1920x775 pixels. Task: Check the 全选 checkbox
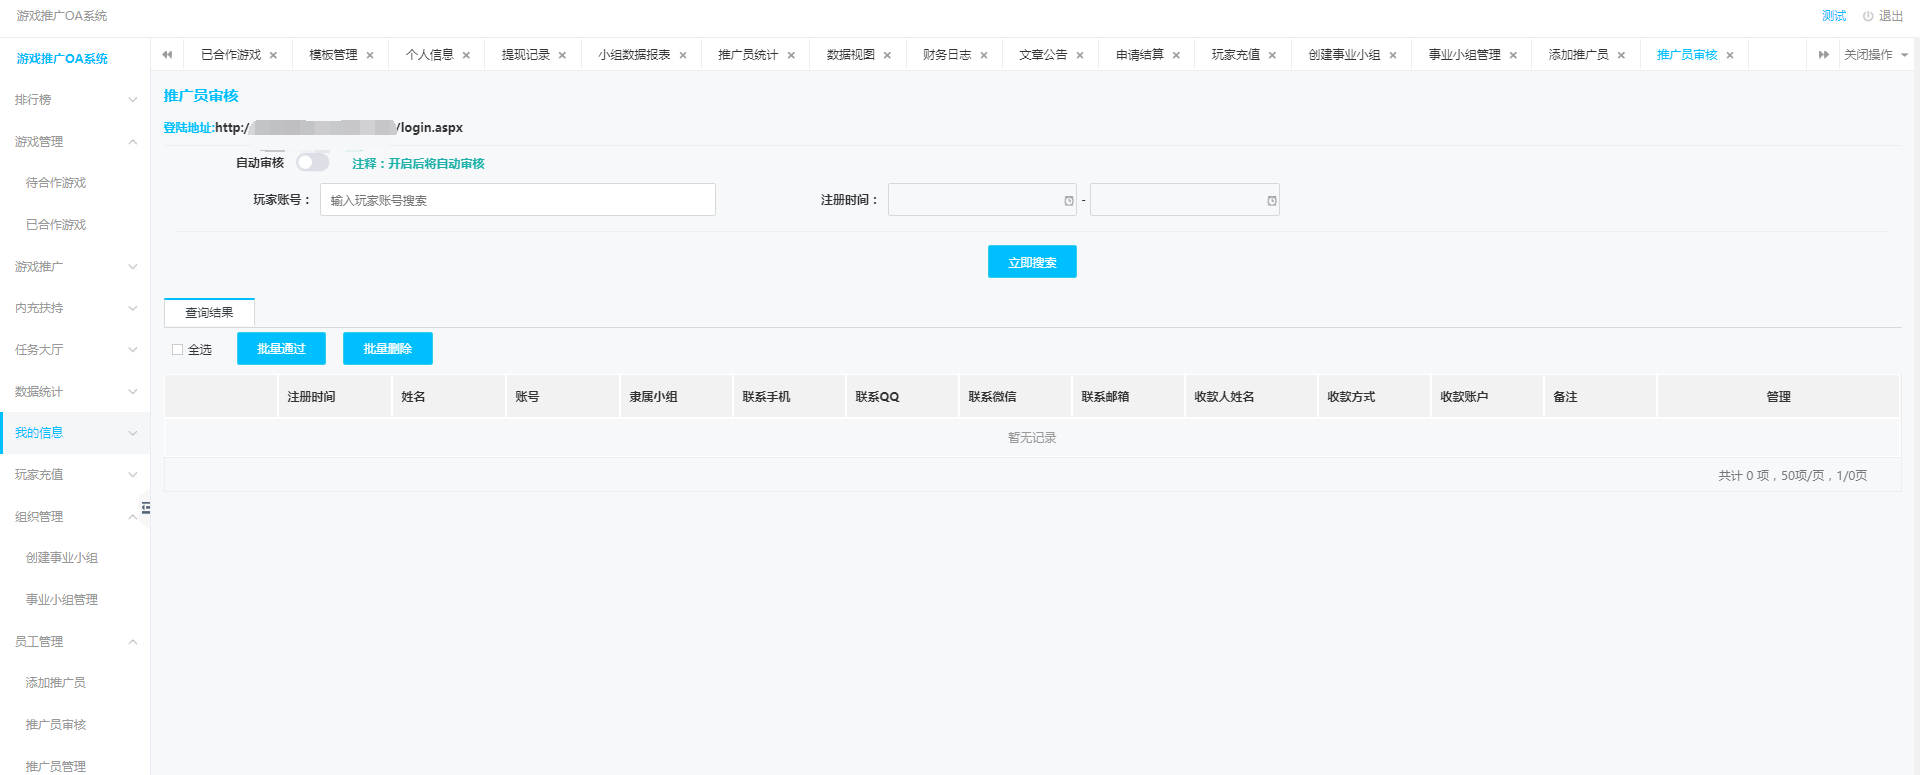coord(178,350)
